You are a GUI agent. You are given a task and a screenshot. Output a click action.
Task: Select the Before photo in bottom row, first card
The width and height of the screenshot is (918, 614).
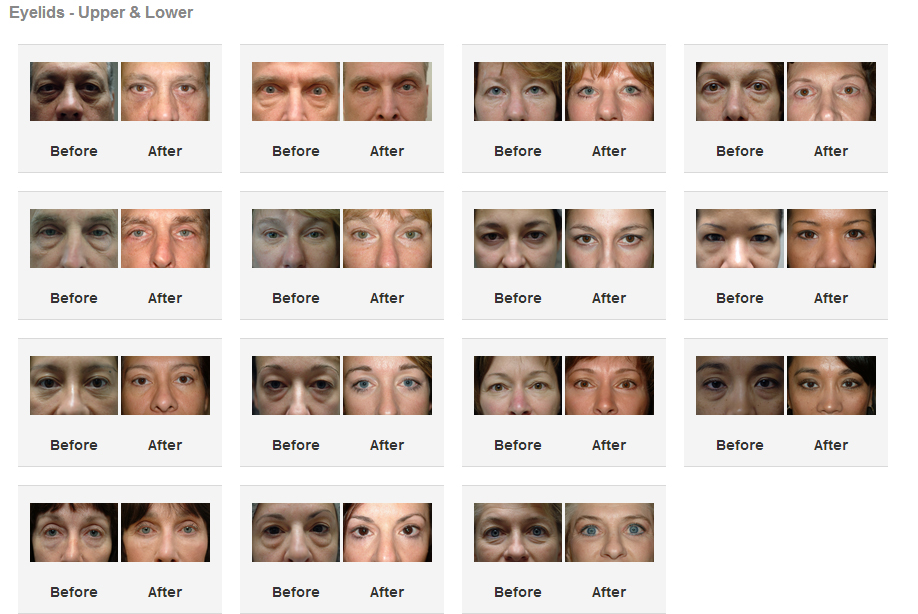74,532
